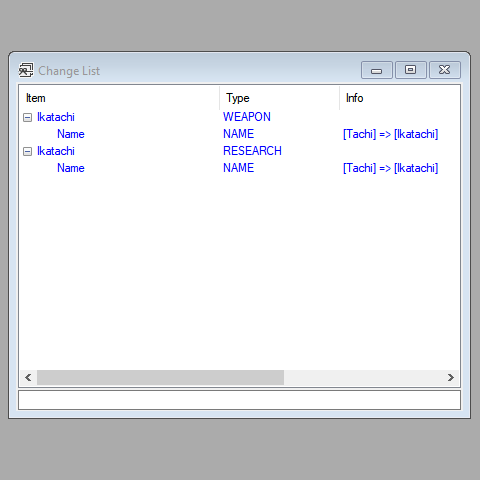Select the Ikatachi research item
This screenshot has width=480, height=480.
coord(56,151)
